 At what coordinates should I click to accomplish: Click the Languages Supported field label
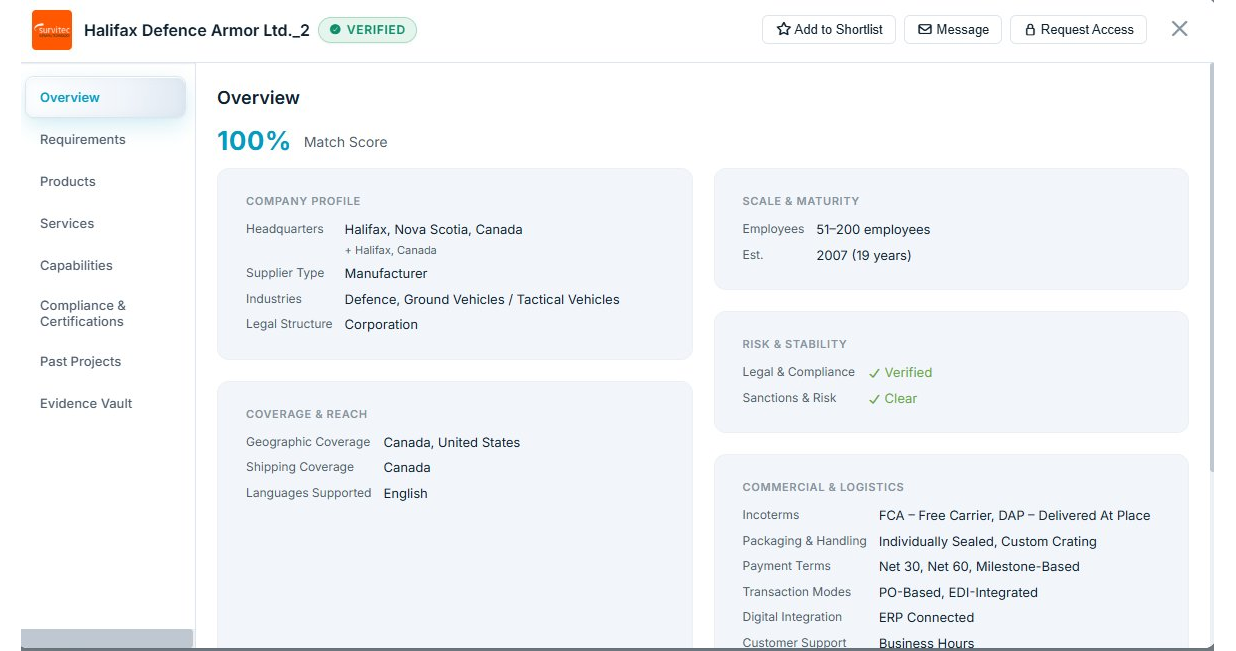tap(308, 493)
